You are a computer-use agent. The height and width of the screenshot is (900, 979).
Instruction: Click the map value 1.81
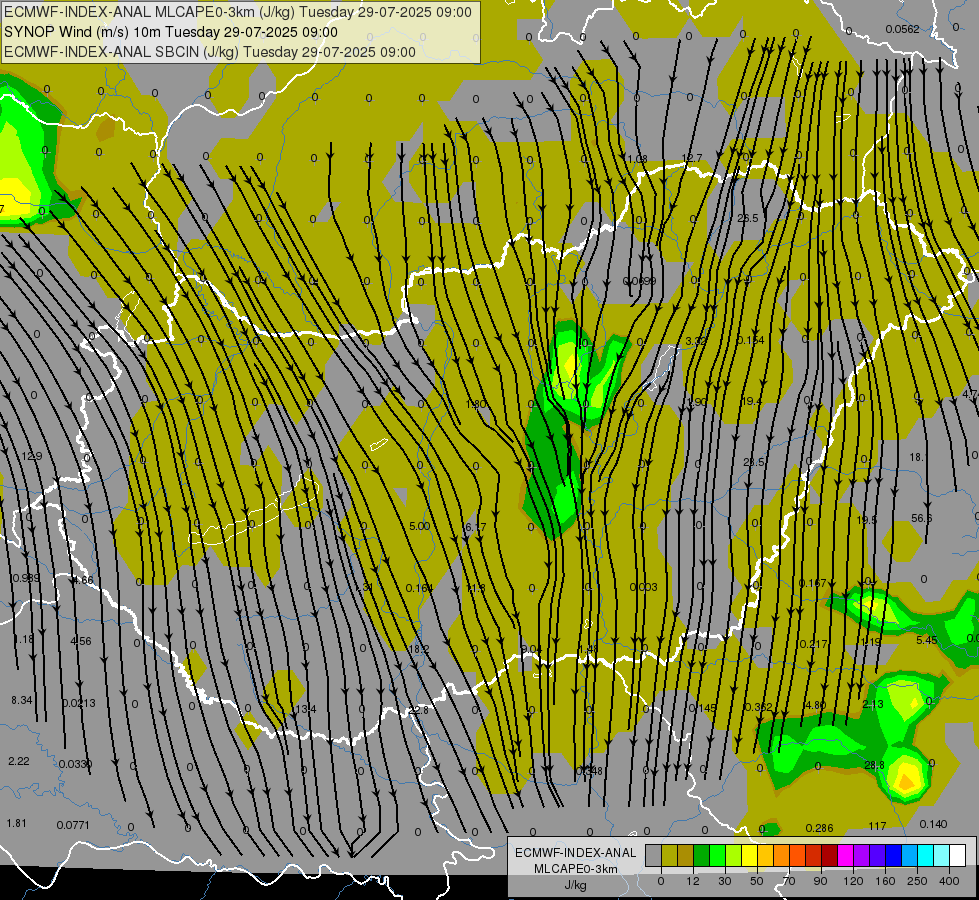click(x=16, y=823)
